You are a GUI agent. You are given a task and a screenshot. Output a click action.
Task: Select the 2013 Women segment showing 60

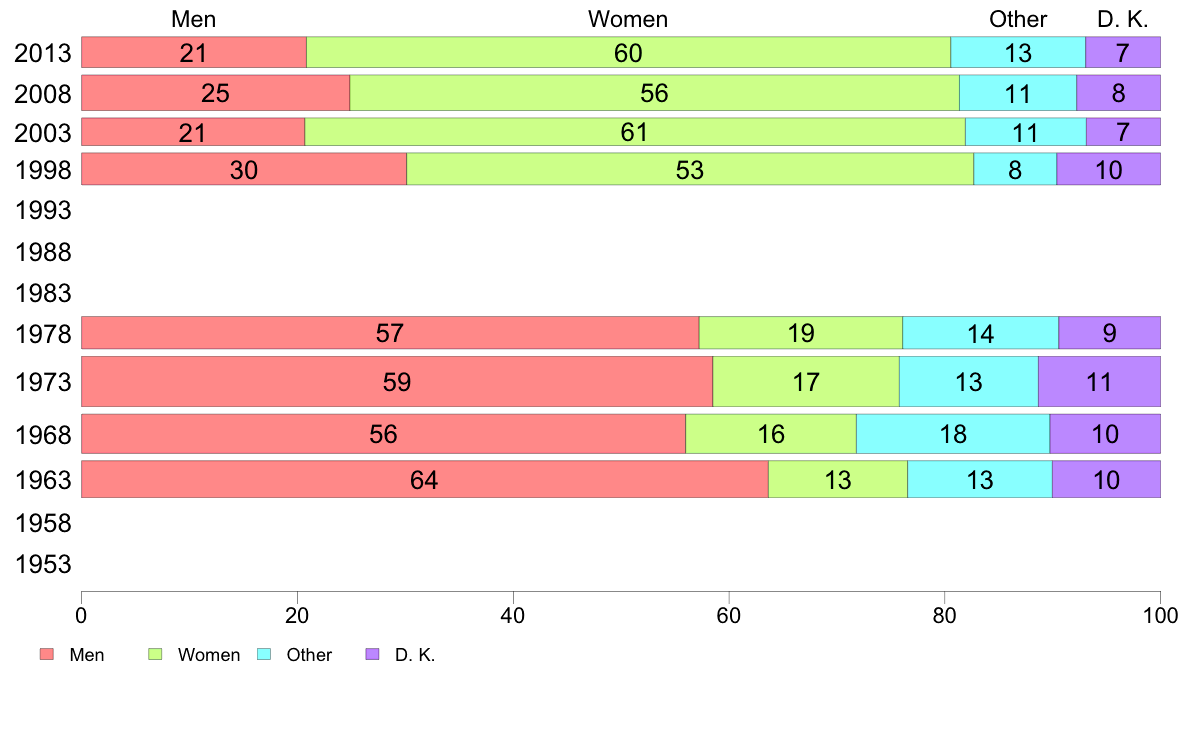click(628, 52)
